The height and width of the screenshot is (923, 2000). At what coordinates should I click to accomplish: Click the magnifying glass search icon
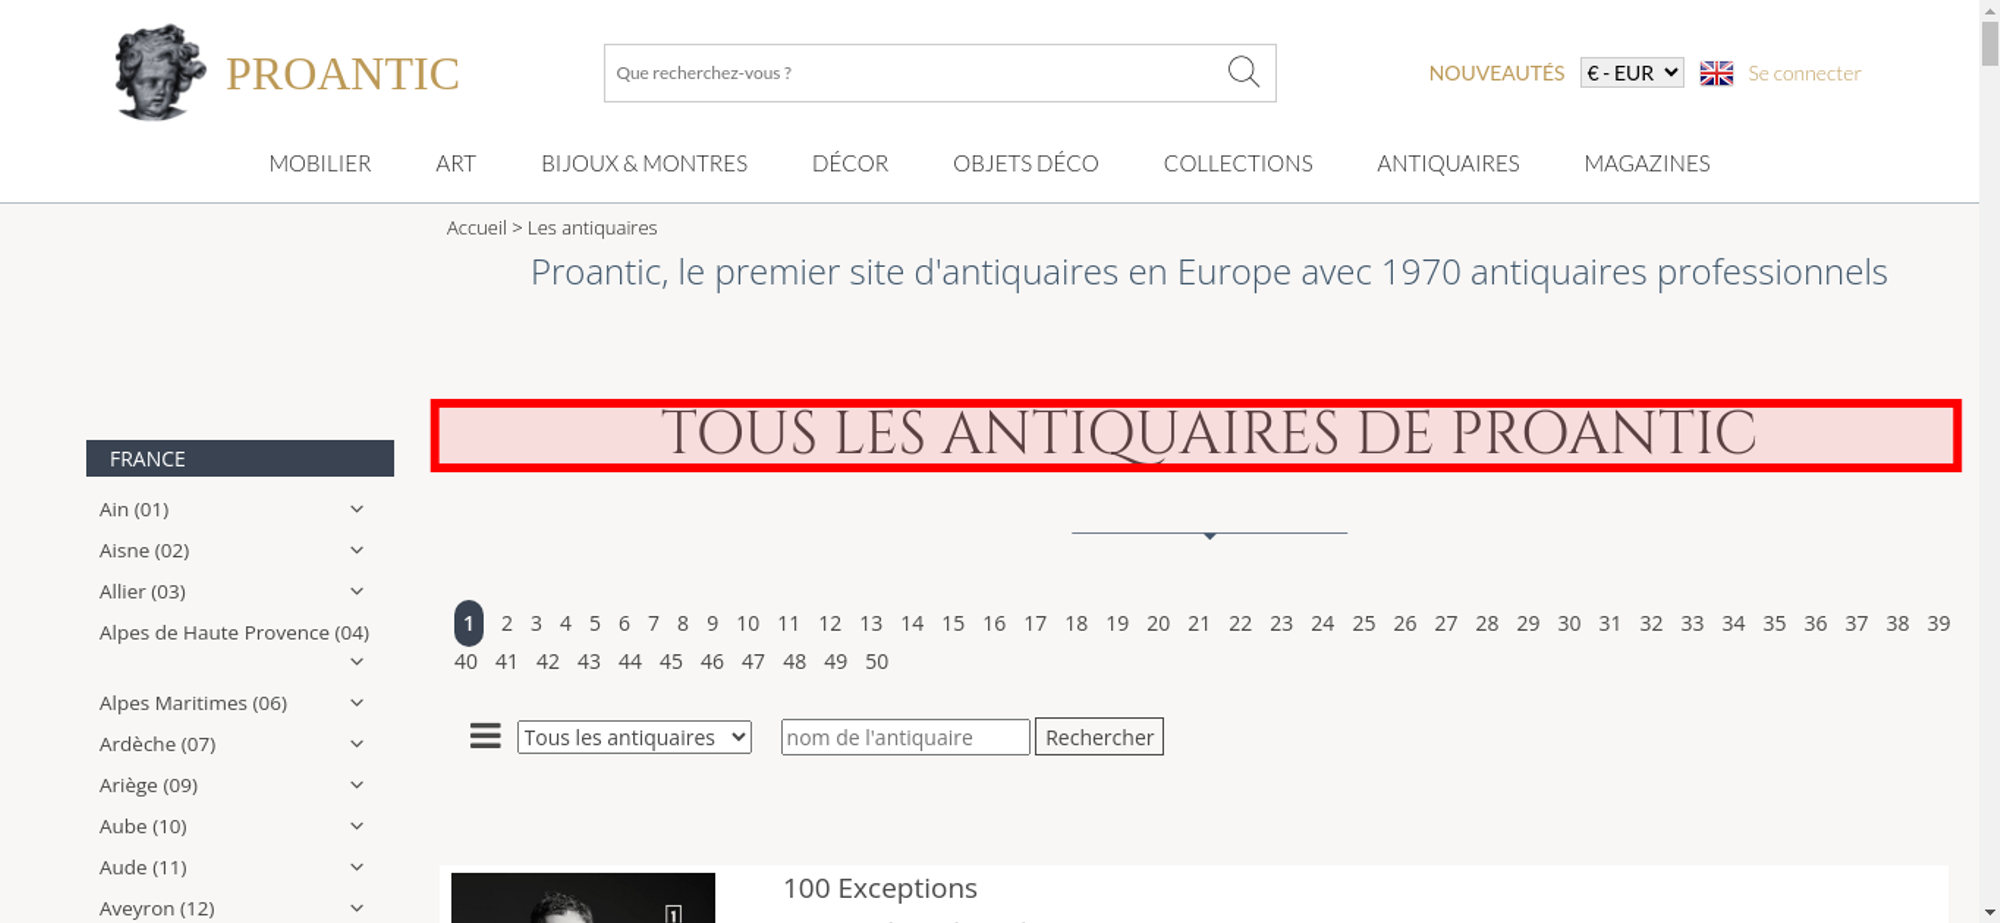click(1243, 72)
